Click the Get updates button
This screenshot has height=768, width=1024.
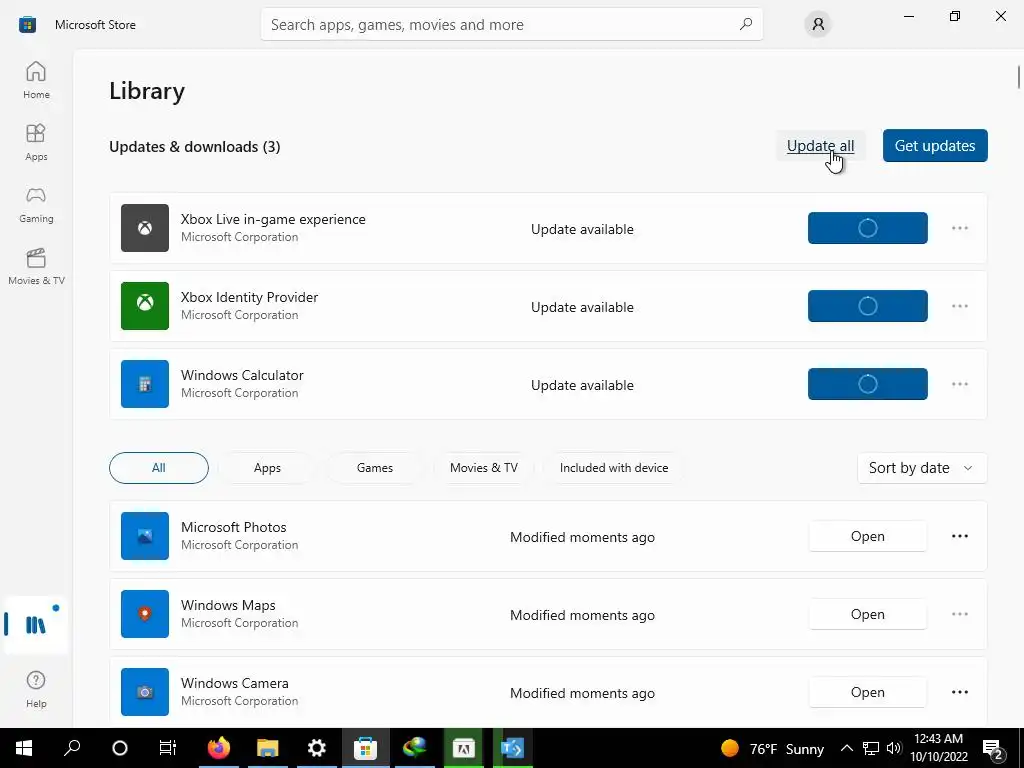pos(935,146)
